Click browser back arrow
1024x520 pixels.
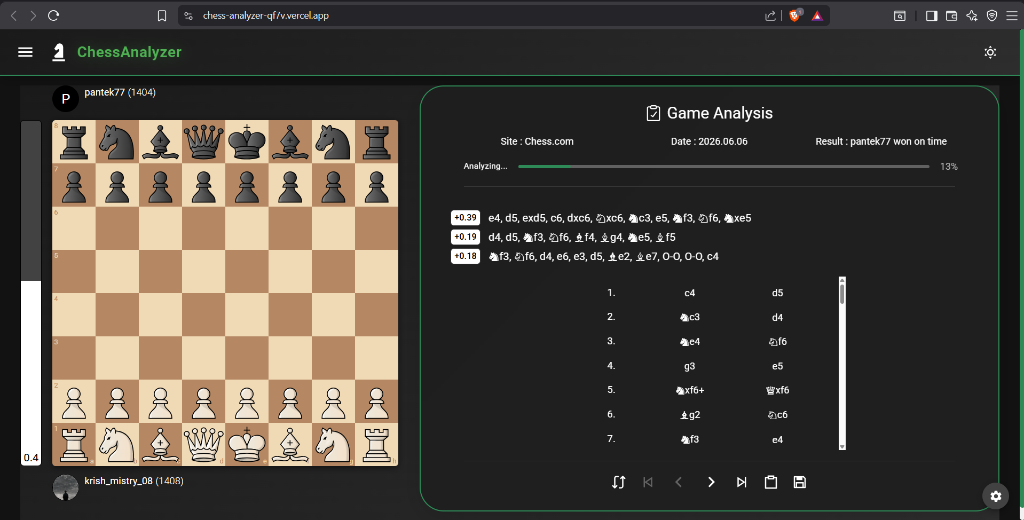pyautogui.click(x=14, y=16)
